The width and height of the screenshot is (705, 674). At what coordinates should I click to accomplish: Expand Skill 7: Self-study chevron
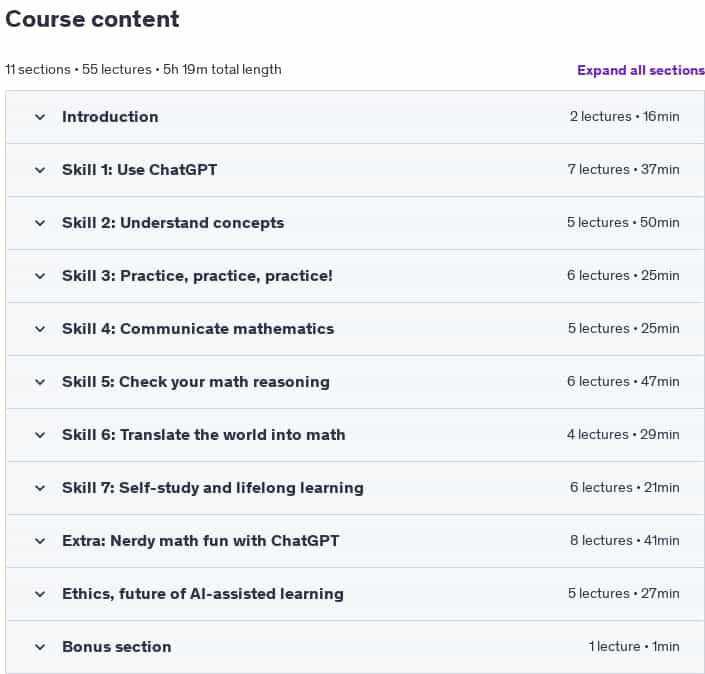(40, 488)
